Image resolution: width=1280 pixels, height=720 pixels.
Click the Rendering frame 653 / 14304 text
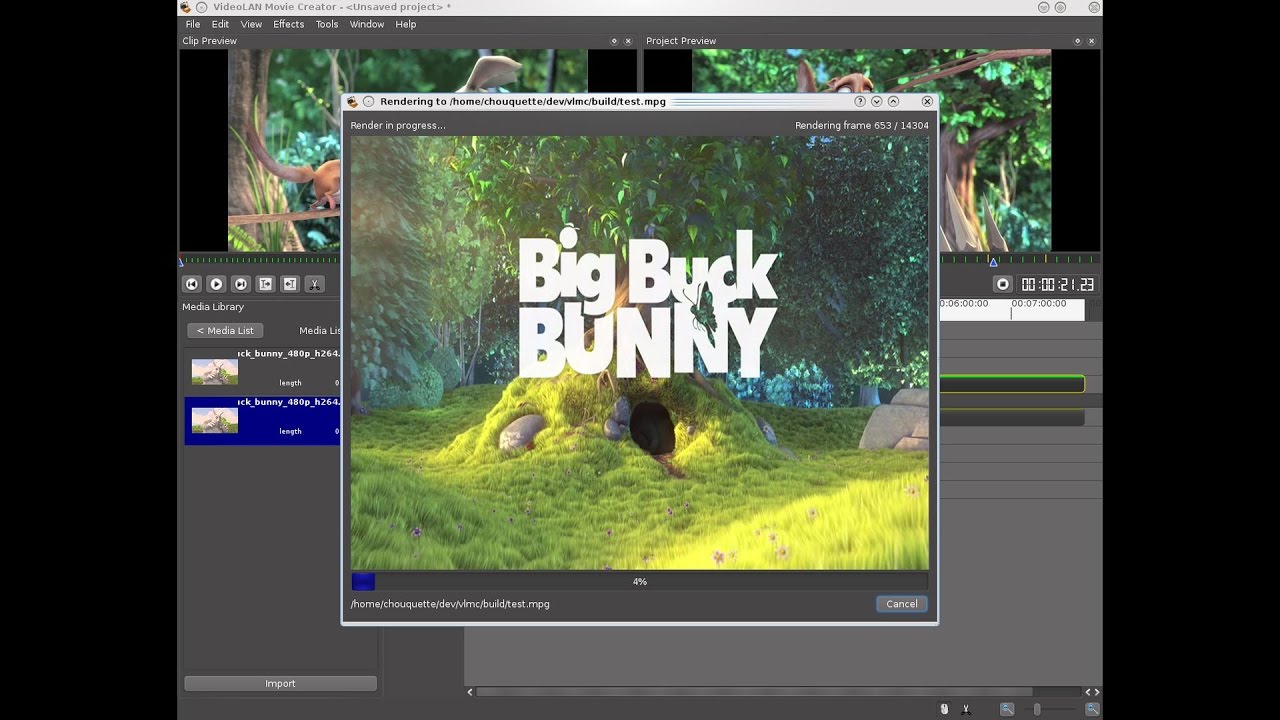(x=861, y=126)
